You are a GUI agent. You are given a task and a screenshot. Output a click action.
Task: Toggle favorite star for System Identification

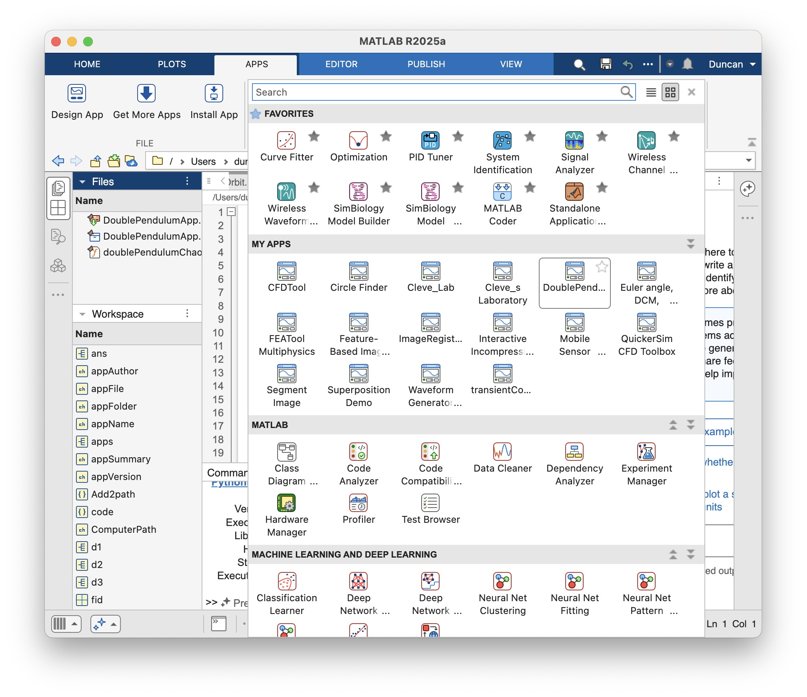(x=530, y=136)
